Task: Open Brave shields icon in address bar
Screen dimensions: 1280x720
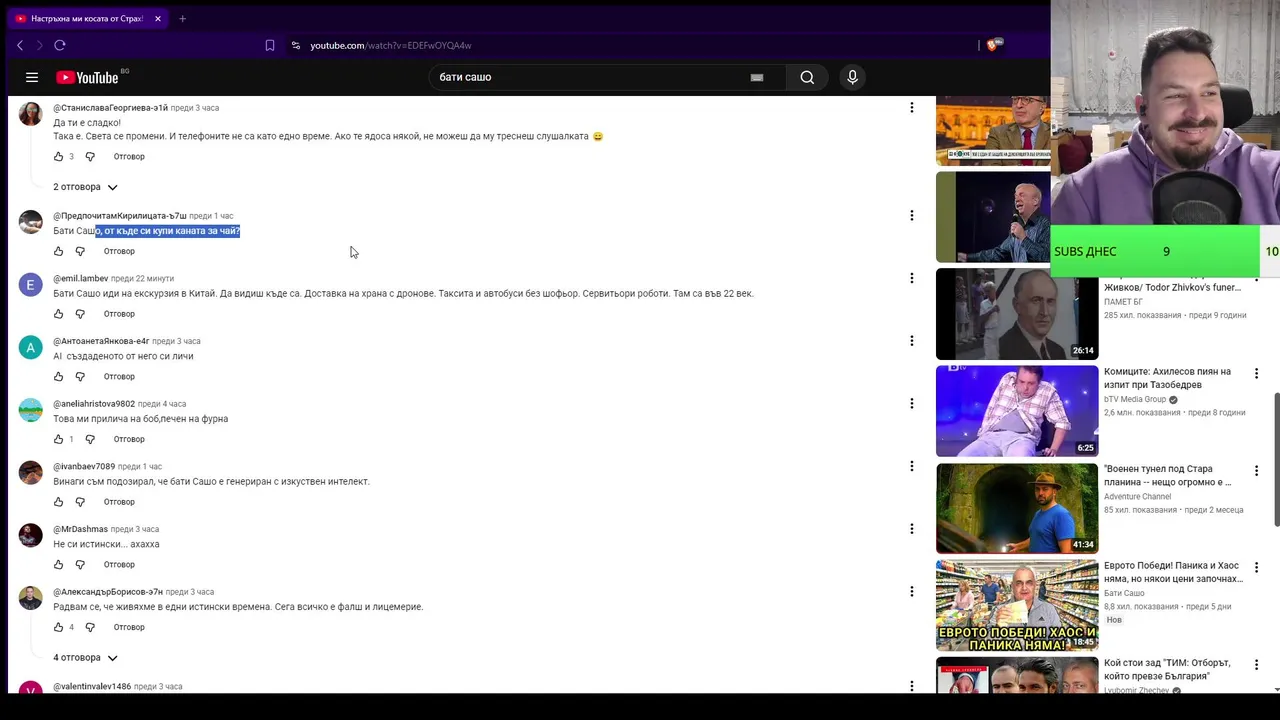Action: tap(994, 45)
